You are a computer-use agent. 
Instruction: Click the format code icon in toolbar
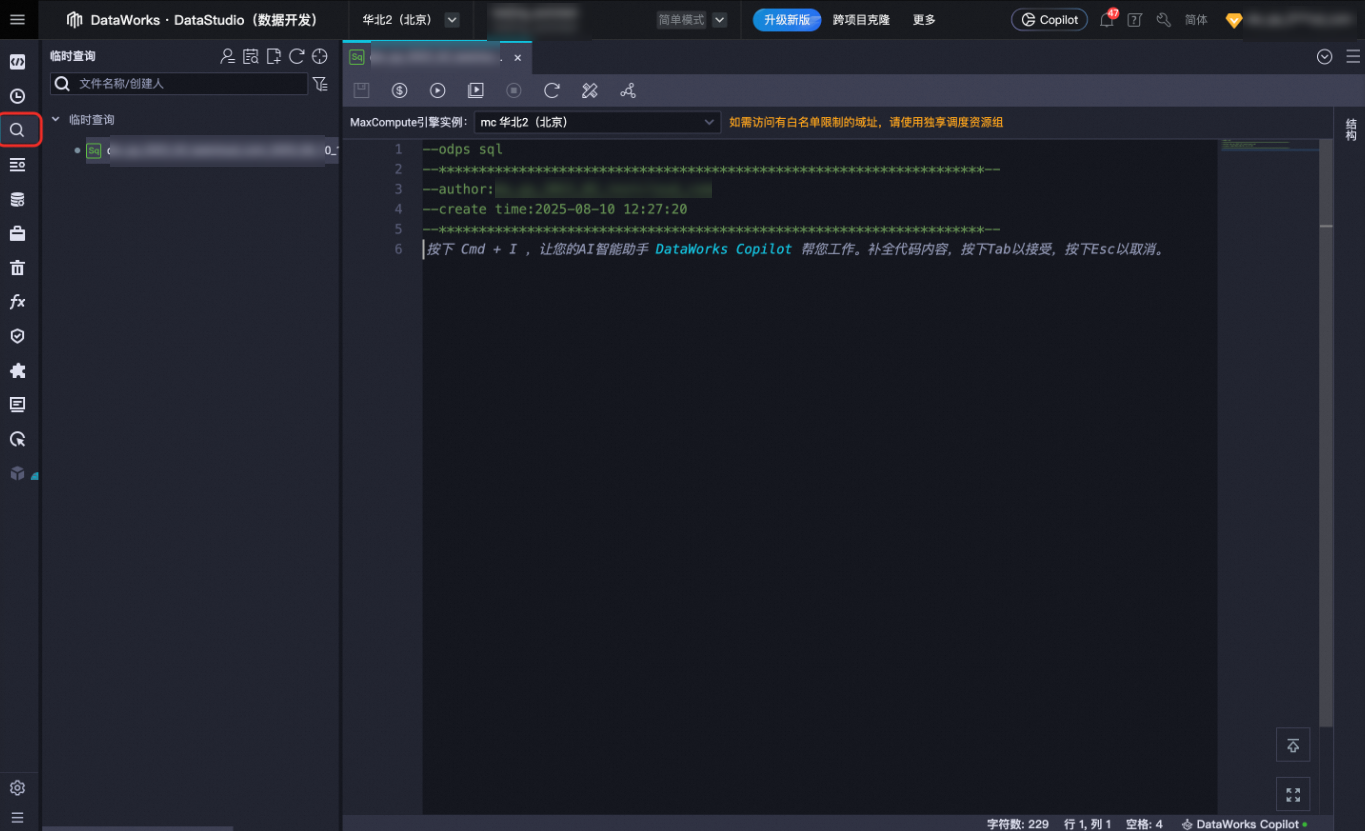click(x=590, y=90)
